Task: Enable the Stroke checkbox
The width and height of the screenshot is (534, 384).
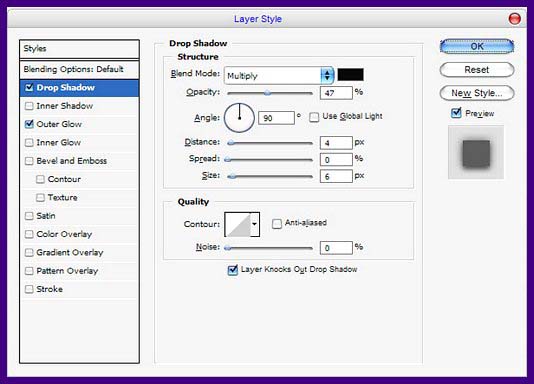Action: 29,289
